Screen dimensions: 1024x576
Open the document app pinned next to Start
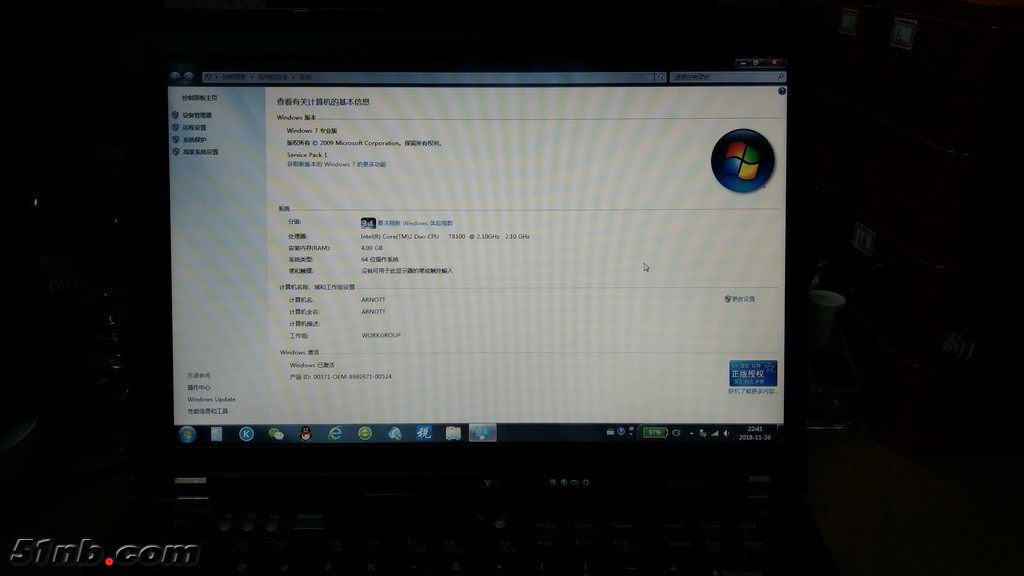click(217, 434)
